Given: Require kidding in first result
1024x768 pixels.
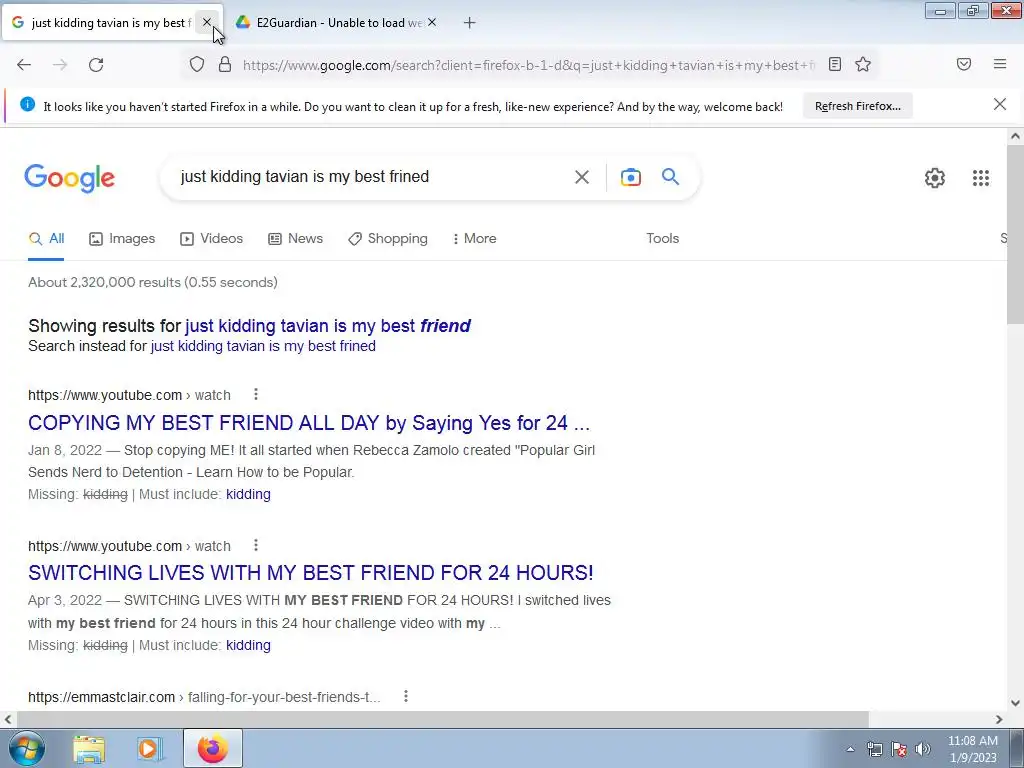Looking at the screenshot, I should pyautogui.click(x=248, y=494).
